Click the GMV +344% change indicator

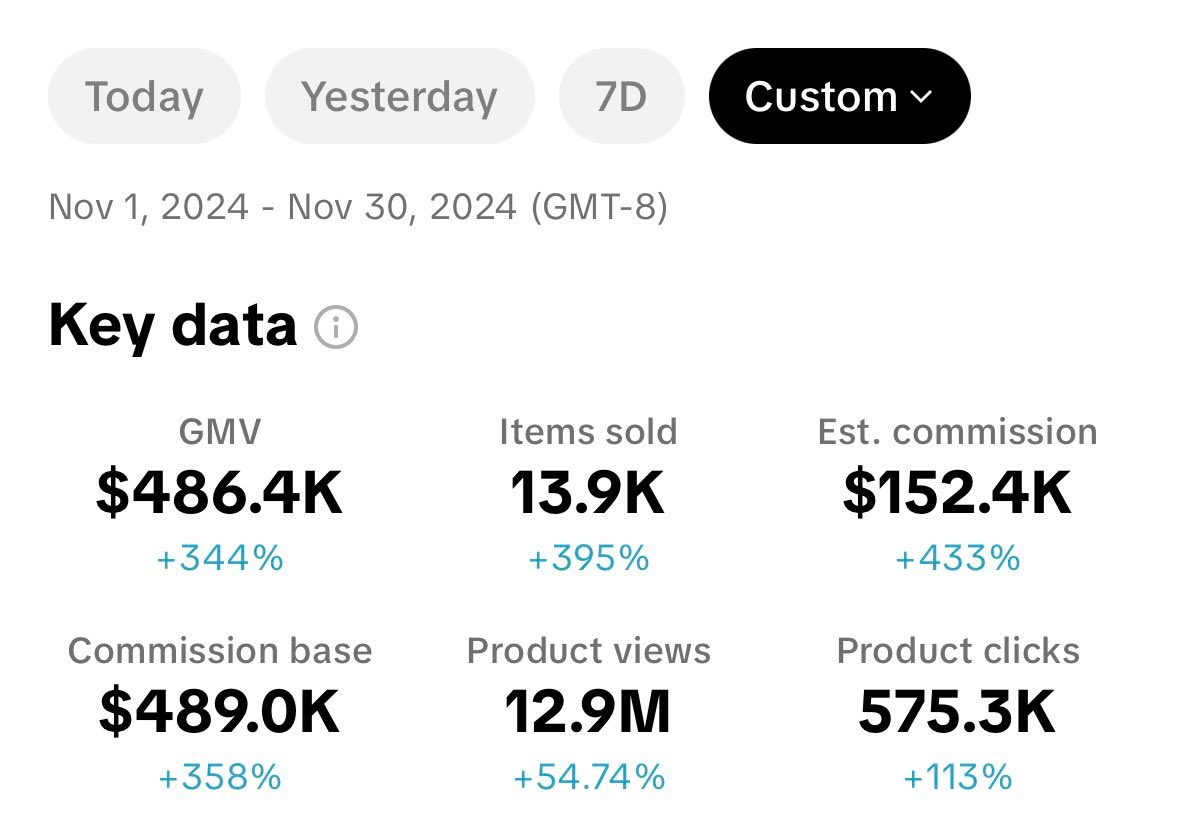coord(220,558)
